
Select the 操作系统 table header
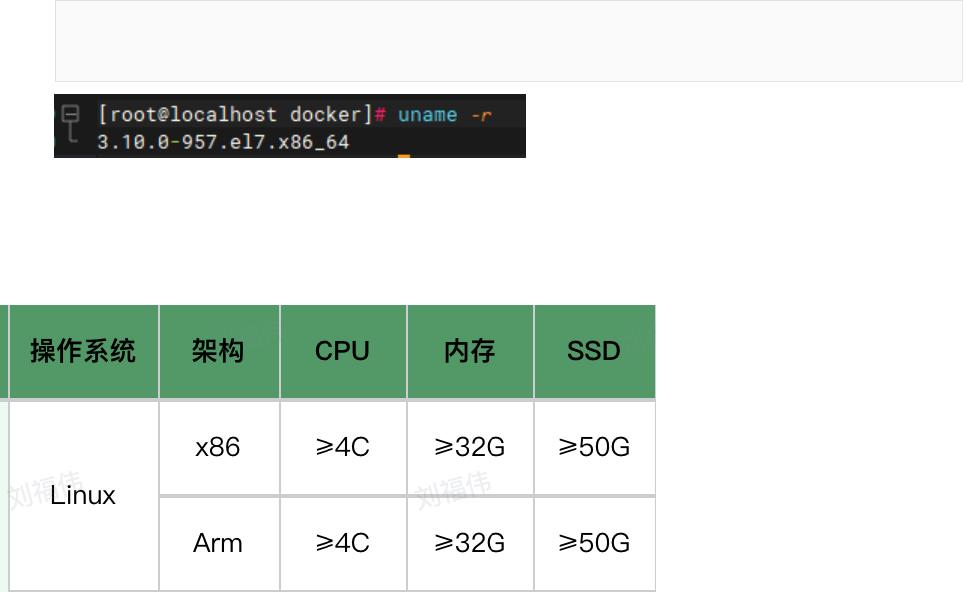[x=83, y=352]
